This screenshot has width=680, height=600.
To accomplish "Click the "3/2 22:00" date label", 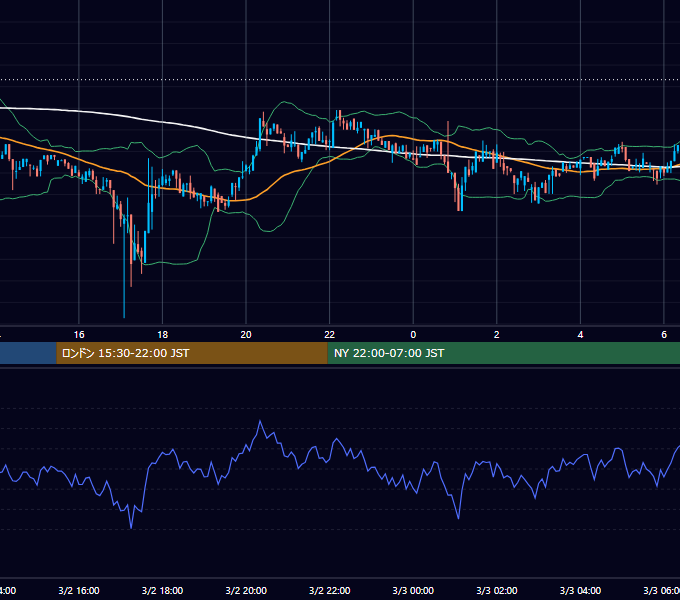I will [x=330, y=590].
